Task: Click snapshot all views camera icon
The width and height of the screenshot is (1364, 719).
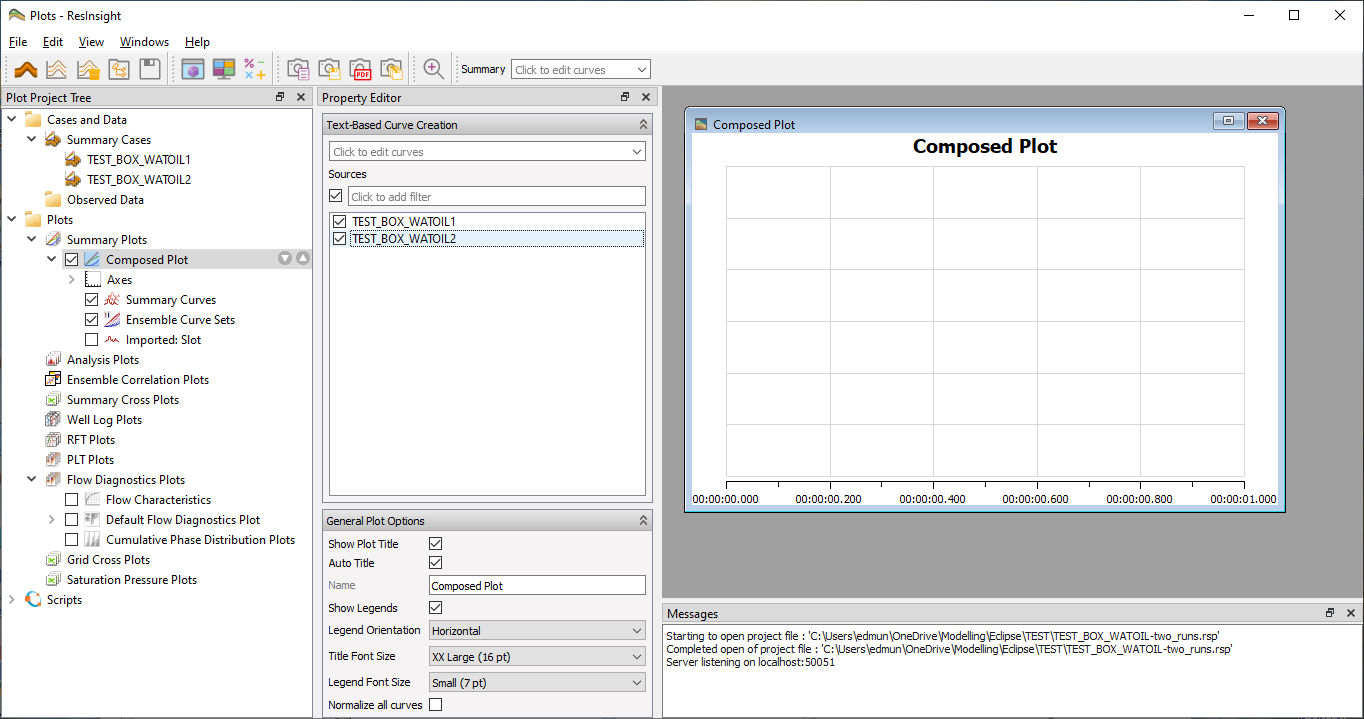Action: (391, 69)
